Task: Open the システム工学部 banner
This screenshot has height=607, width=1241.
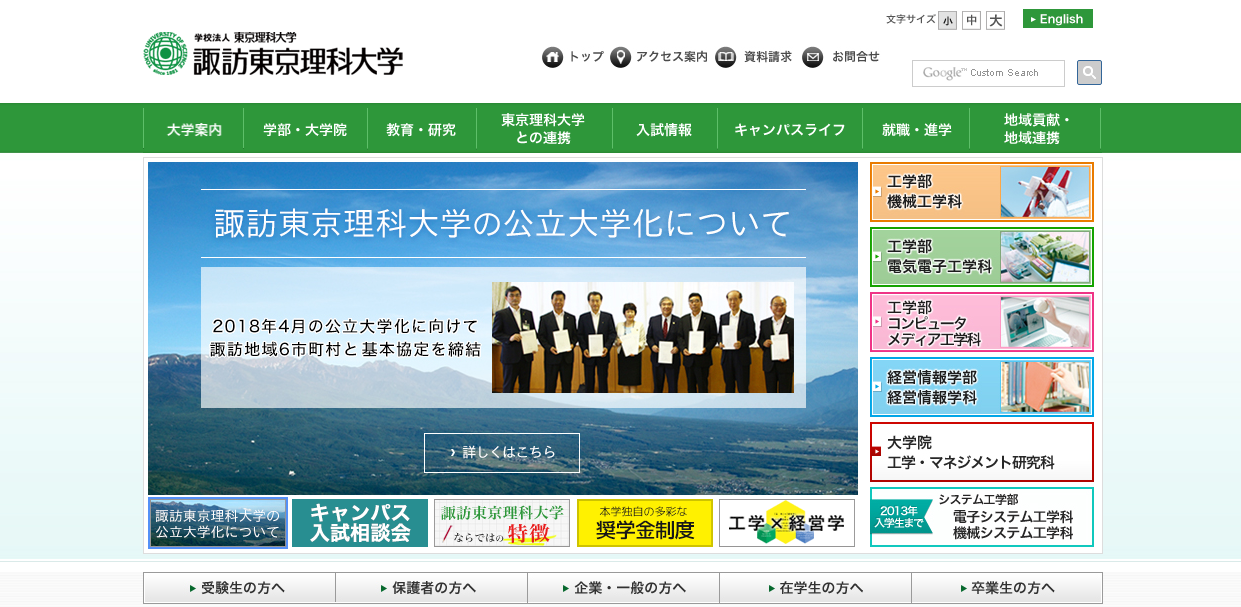Action: pos(982,517)
